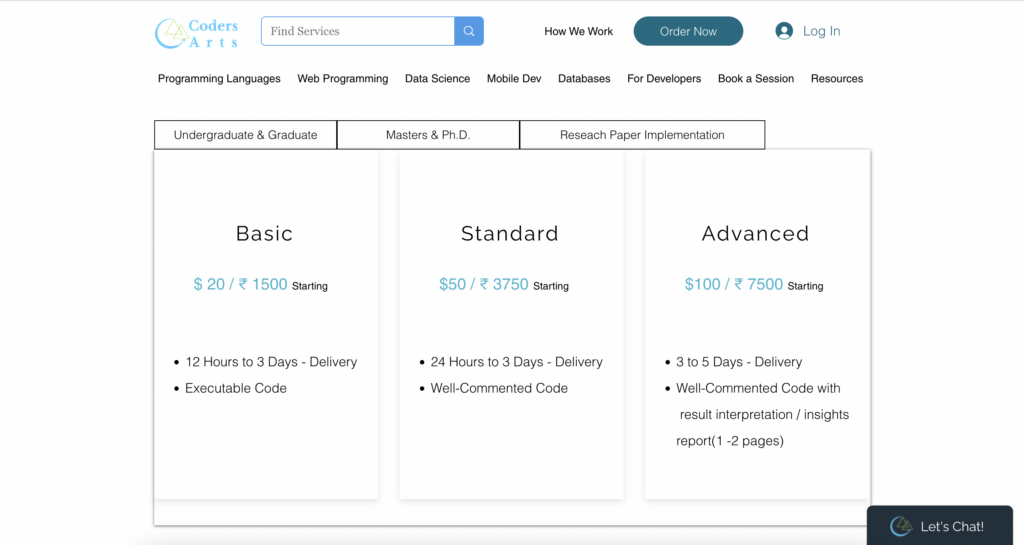
Task: Go to Book a Session
Action: pos(755,79)
